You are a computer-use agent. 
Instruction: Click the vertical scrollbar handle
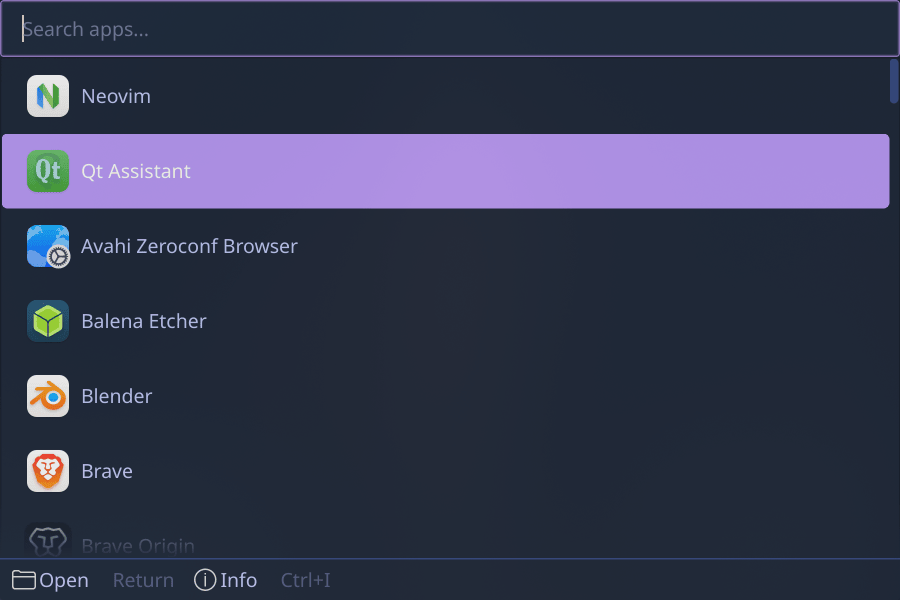click(x=894, y=81)
